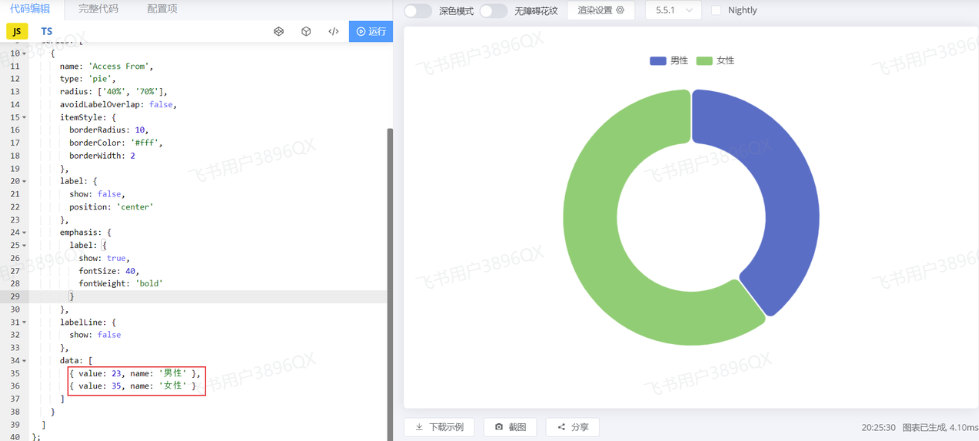Viewport: 979px width, 441px height.
Task: Switch to the TS language tab
Action: click(47, 31)
